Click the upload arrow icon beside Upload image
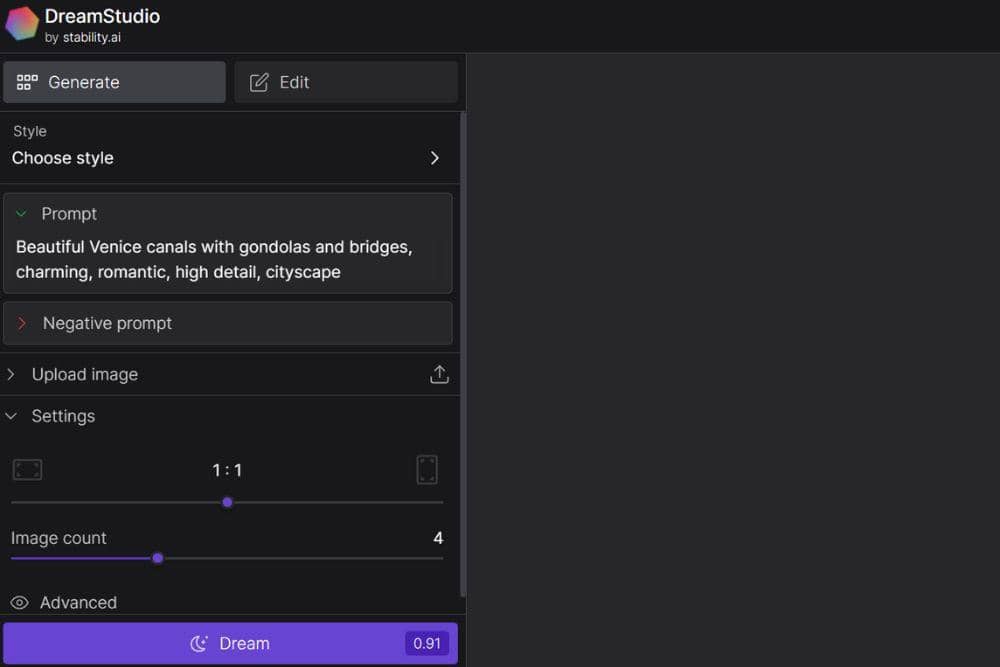Image resolution: width=1000 pixels, height=667 pixels. coord(439,373)
